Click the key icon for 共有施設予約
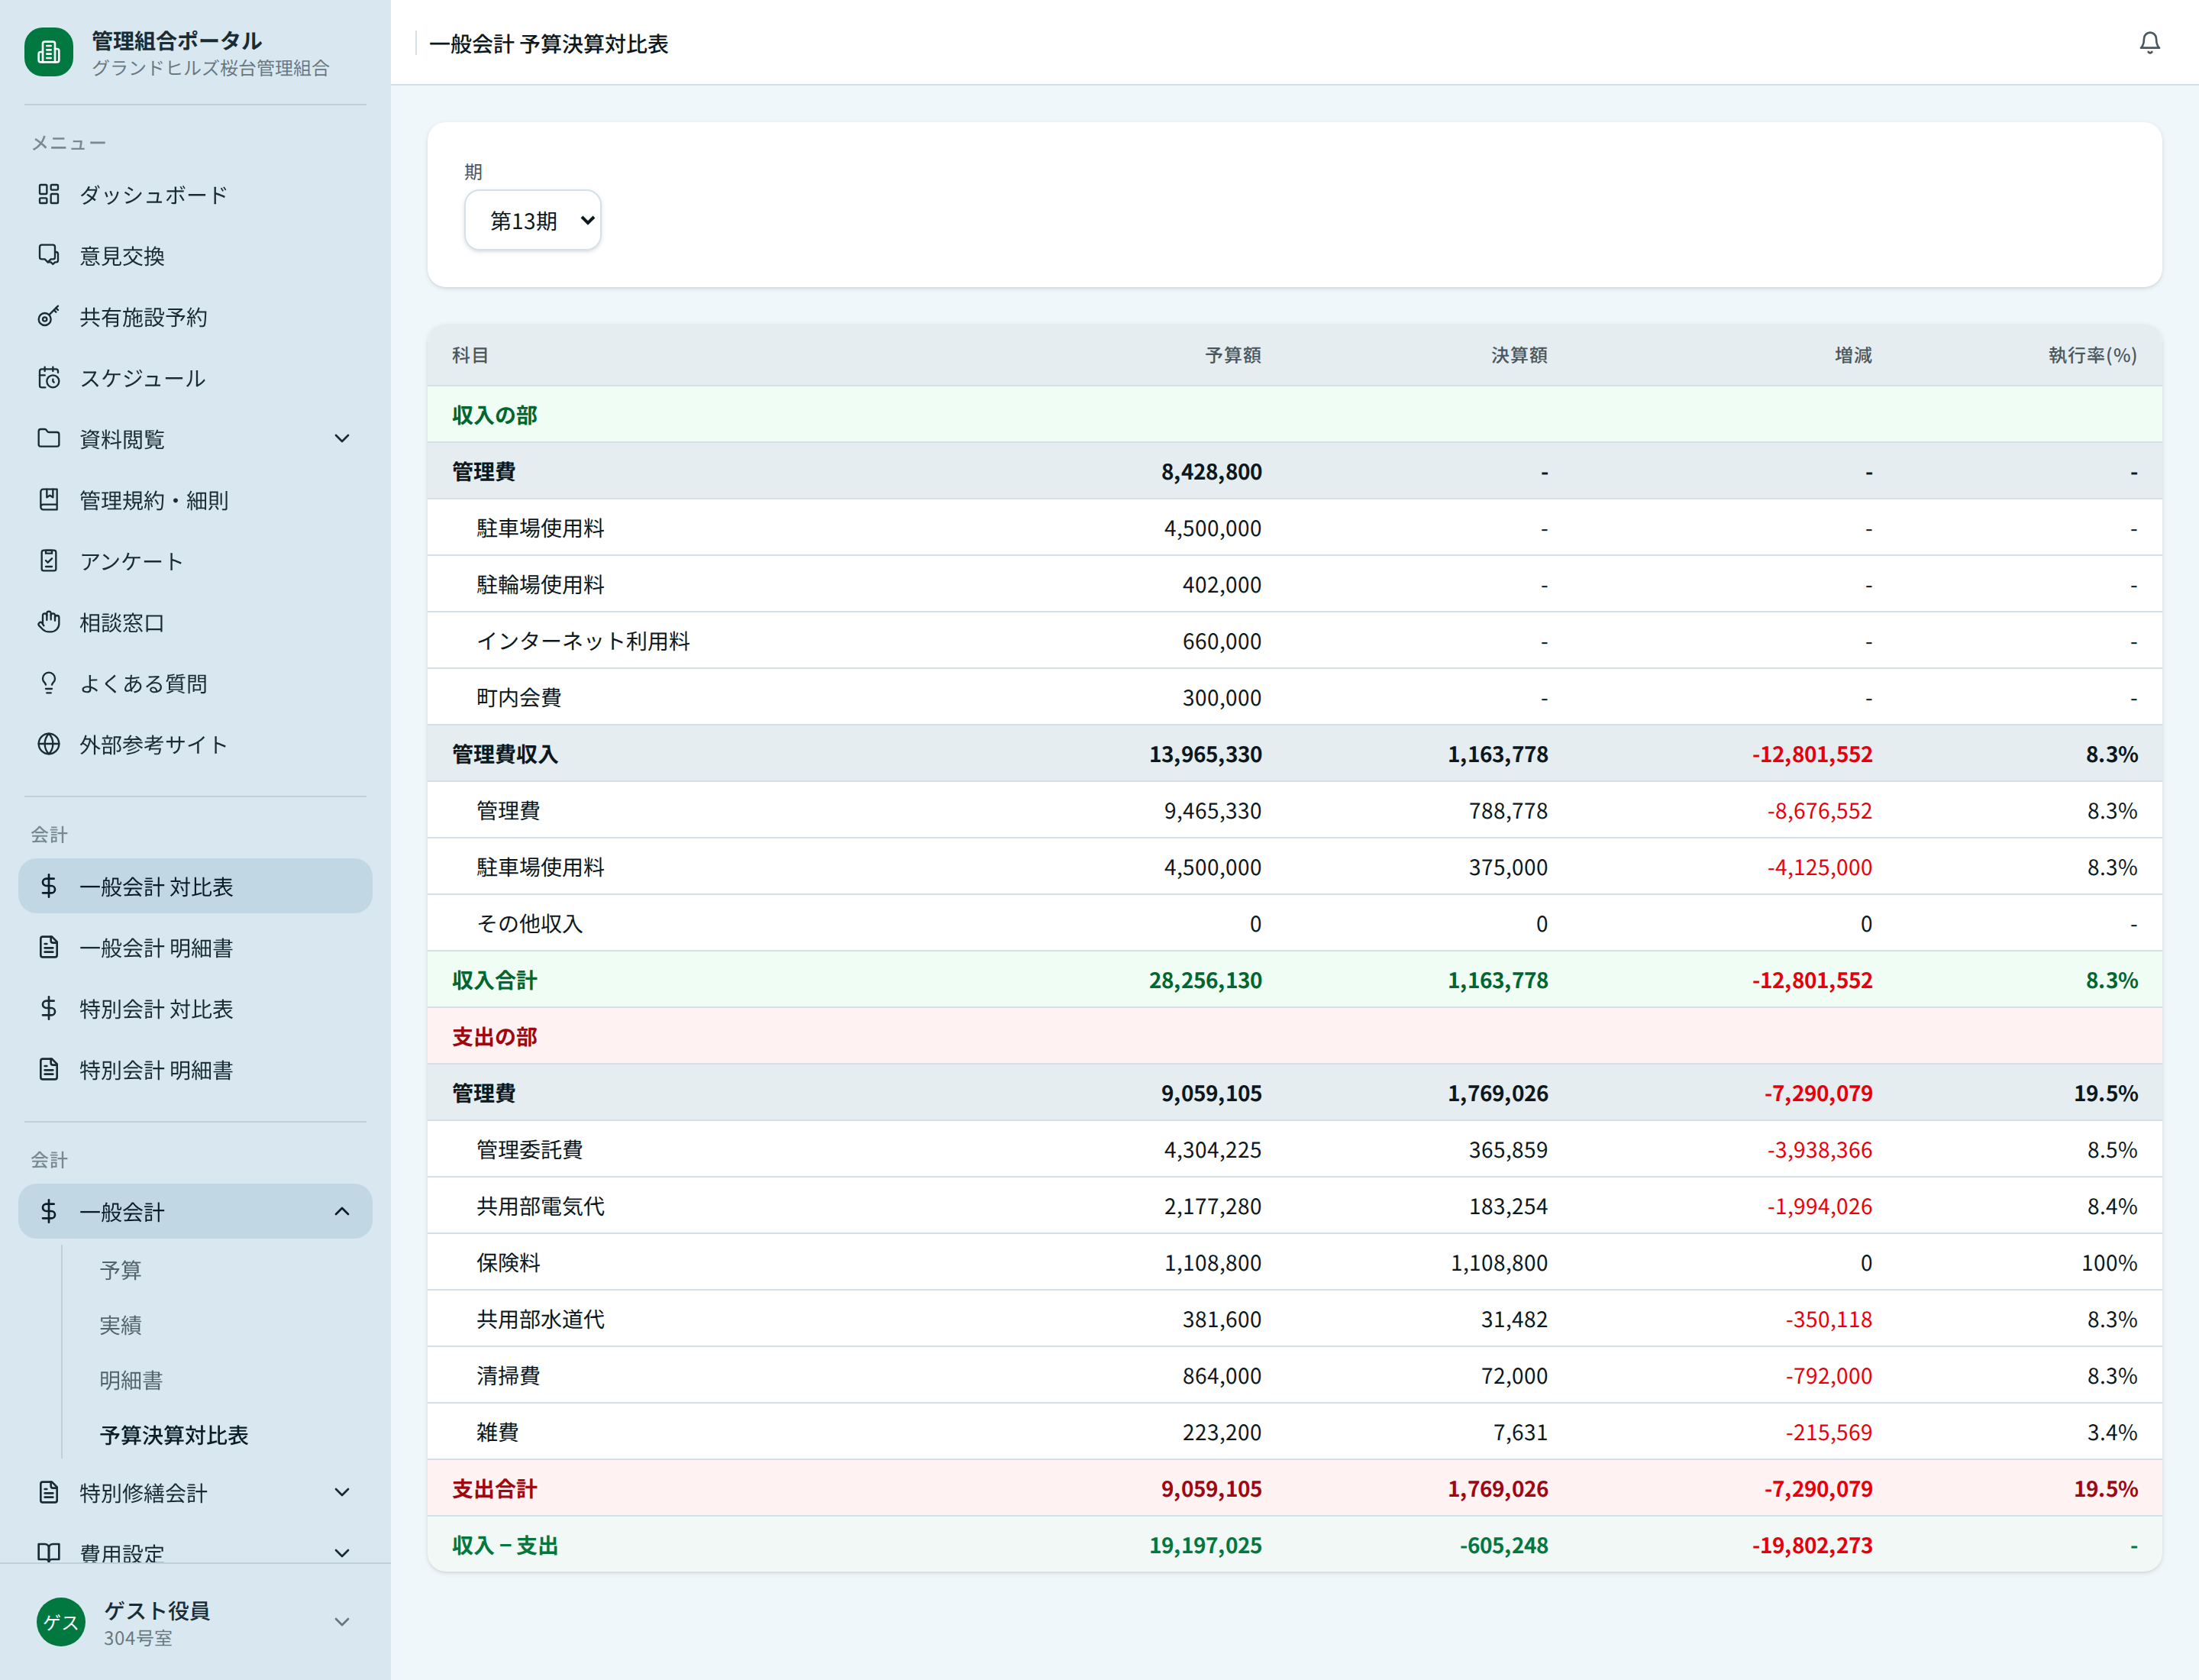Screen dimensions: 2199x1680 48,317
